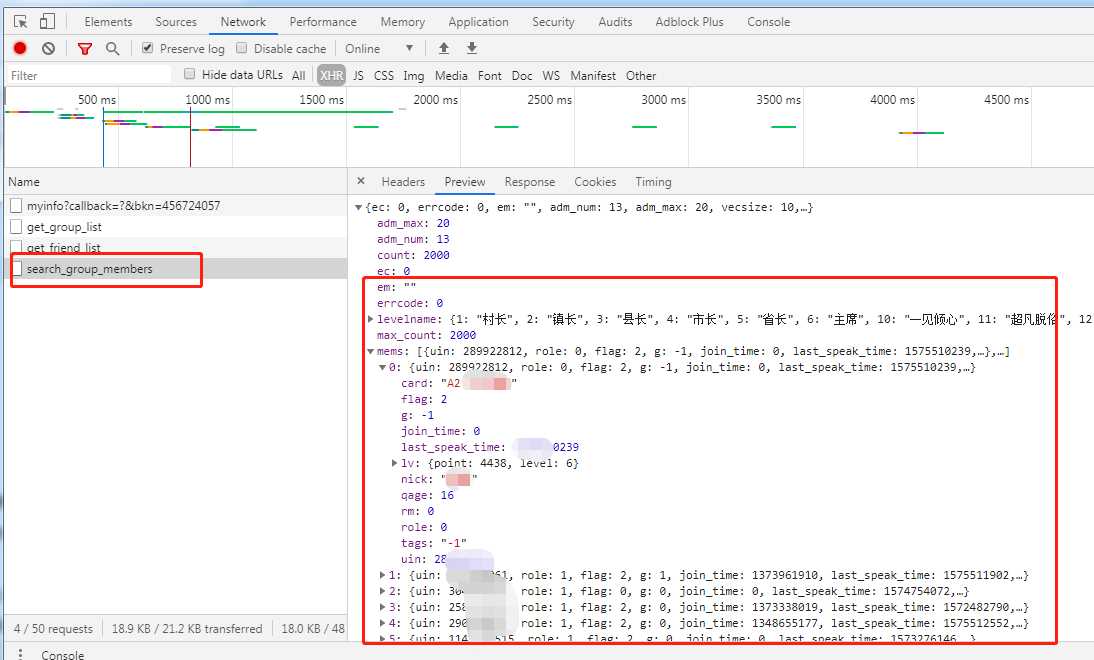Viewport: 1094px width, 660px height.
Task: Filter requests by Other type
Action: coord(640,75)
